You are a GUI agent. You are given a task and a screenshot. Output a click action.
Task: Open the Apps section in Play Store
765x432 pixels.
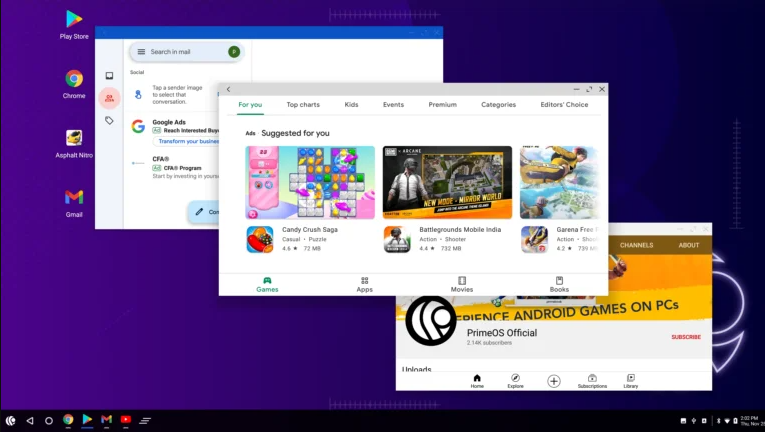coord(365,284)
